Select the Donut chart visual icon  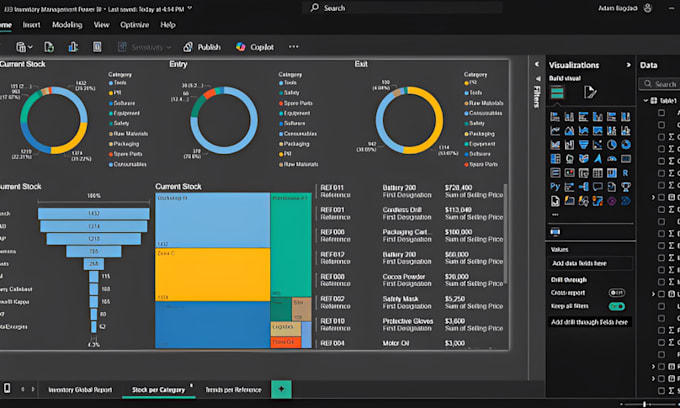626,145
